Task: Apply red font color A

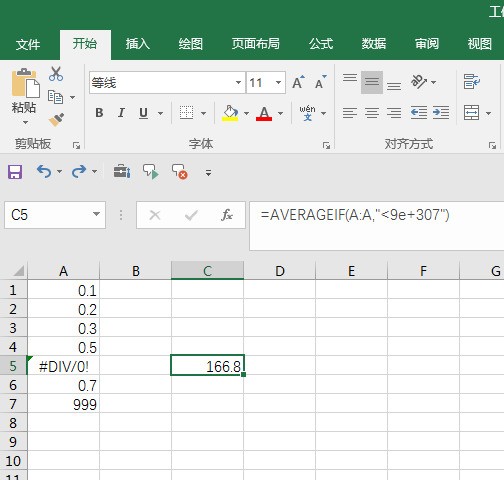Action: [264, 113]
